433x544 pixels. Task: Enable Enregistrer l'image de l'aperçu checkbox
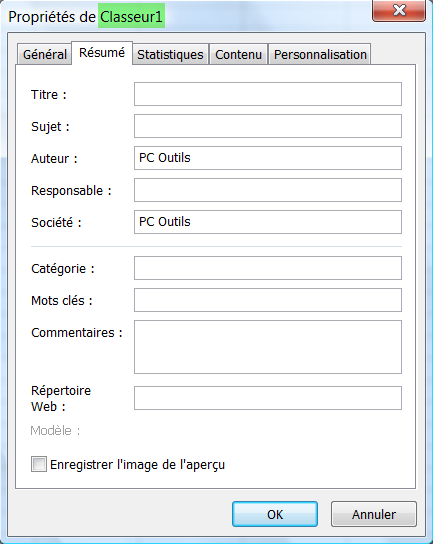tap(39, 464)
